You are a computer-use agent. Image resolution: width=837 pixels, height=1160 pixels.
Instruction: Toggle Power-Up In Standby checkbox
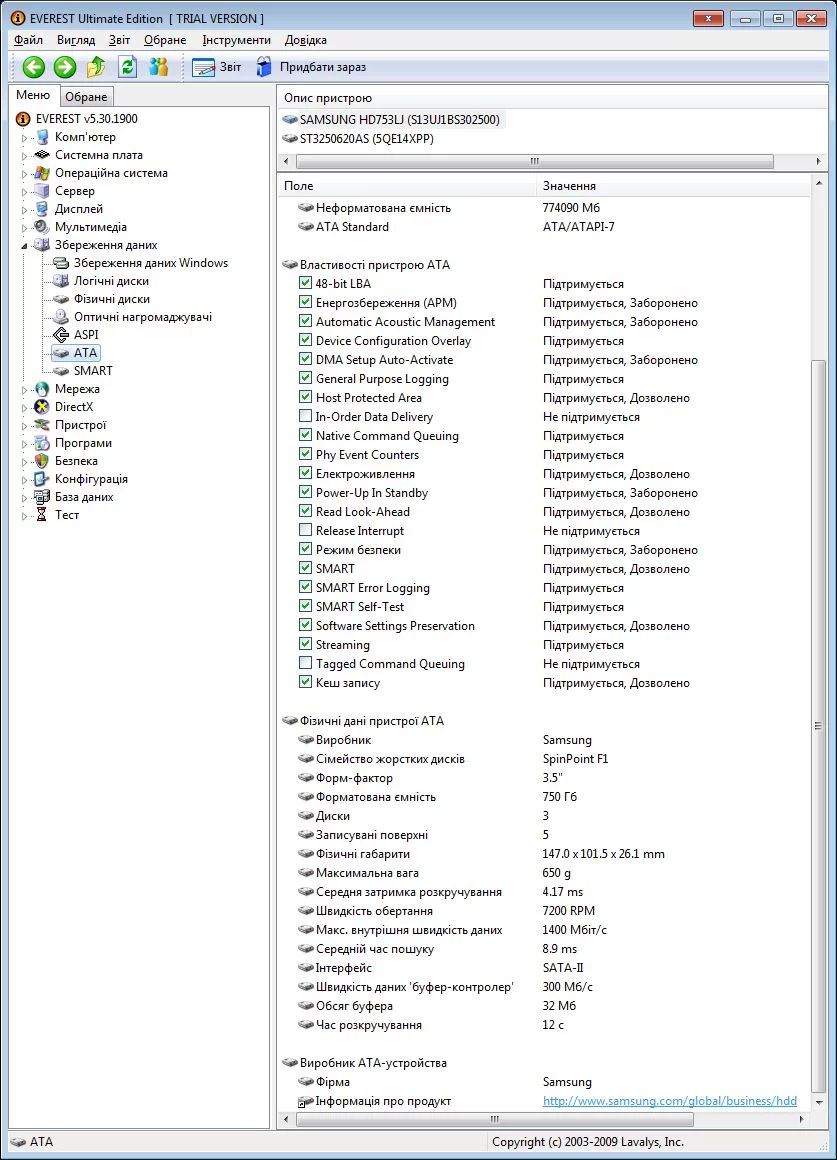pos(305,492)
